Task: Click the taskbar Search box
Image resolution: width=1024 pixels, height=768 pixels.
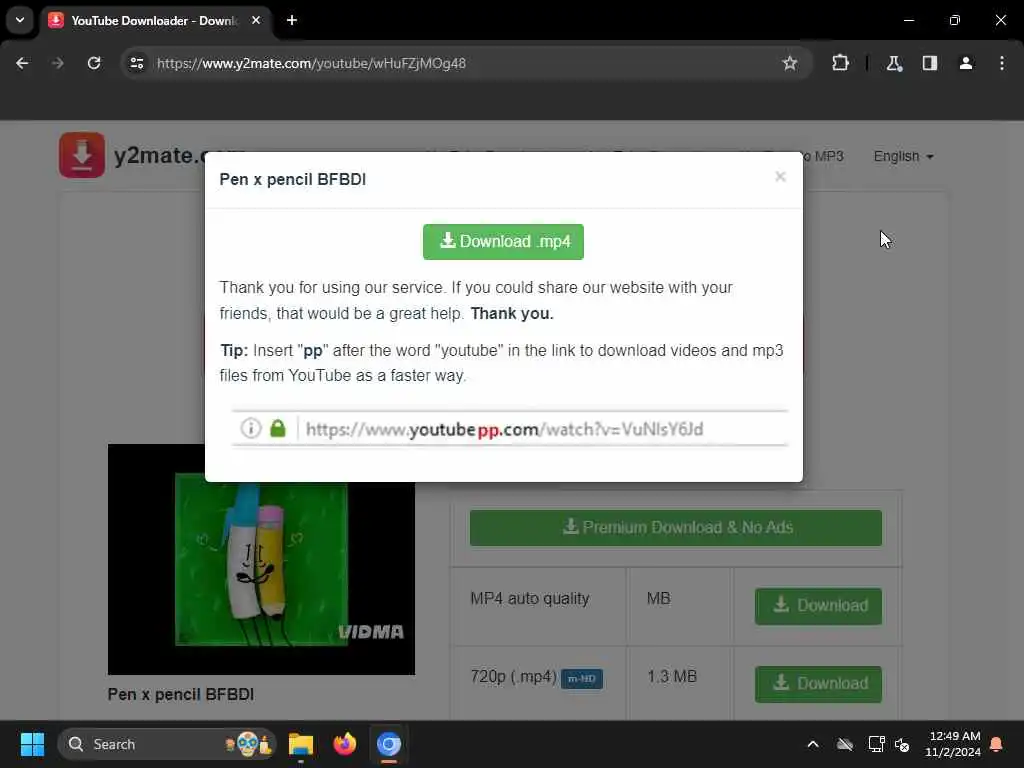Action: 167,744
